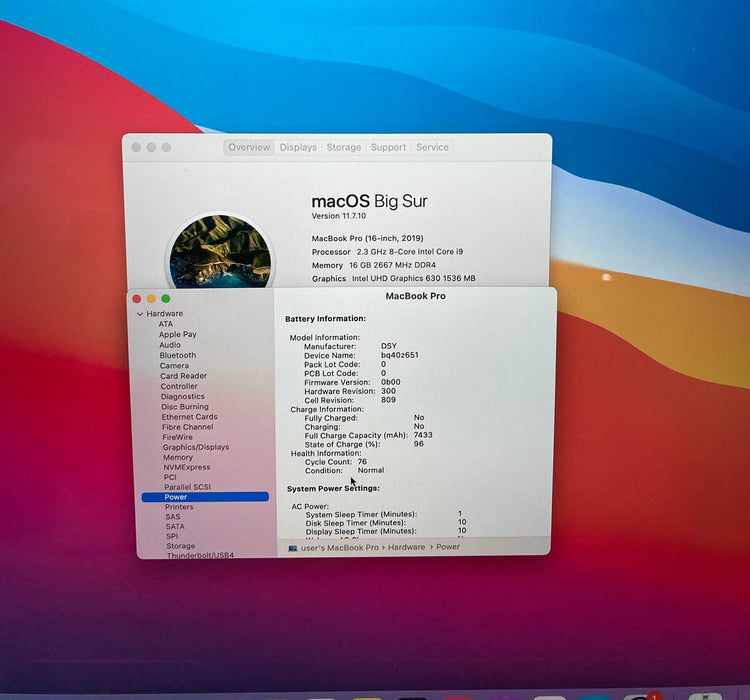Select Disc Burning in the sidebar
Screen dimensions: 750x700
185,407
